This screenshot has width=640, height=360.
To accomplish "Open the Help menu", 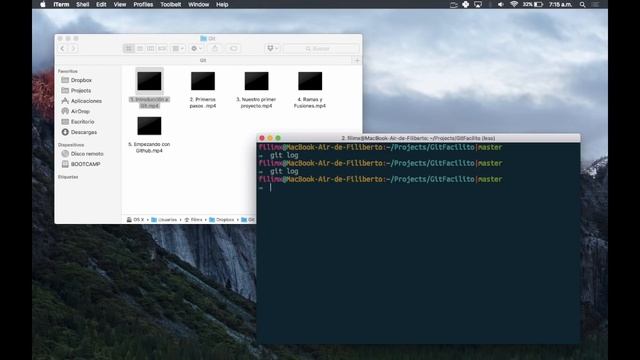I will (x=222, y=4).
